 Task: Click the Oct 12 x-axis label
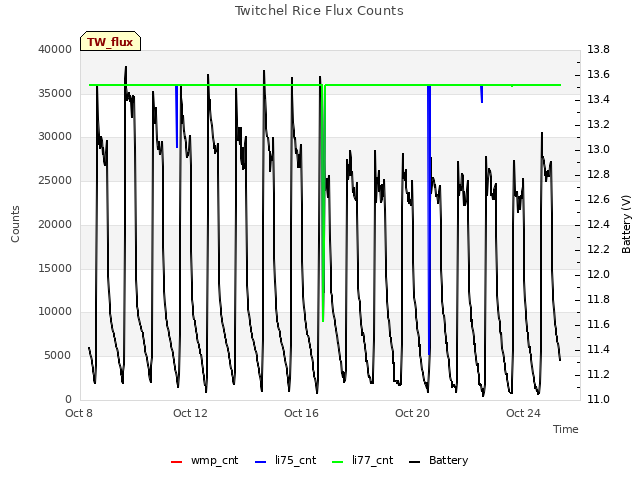[x=190, y=413]
